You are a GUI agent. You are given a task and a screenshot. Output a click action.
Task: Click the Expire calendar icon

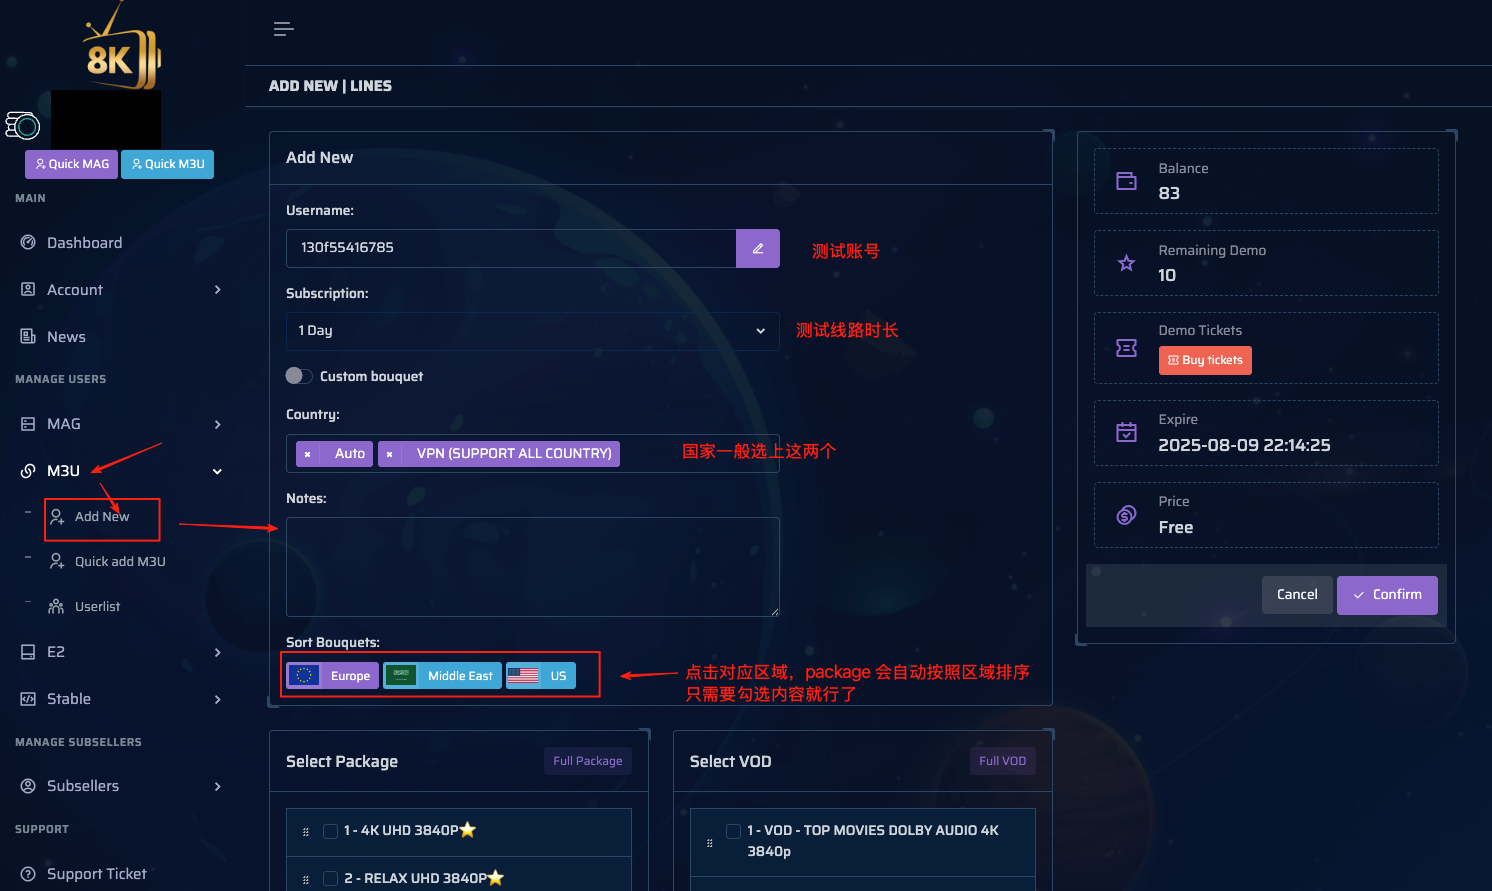tap(1126, 432)
